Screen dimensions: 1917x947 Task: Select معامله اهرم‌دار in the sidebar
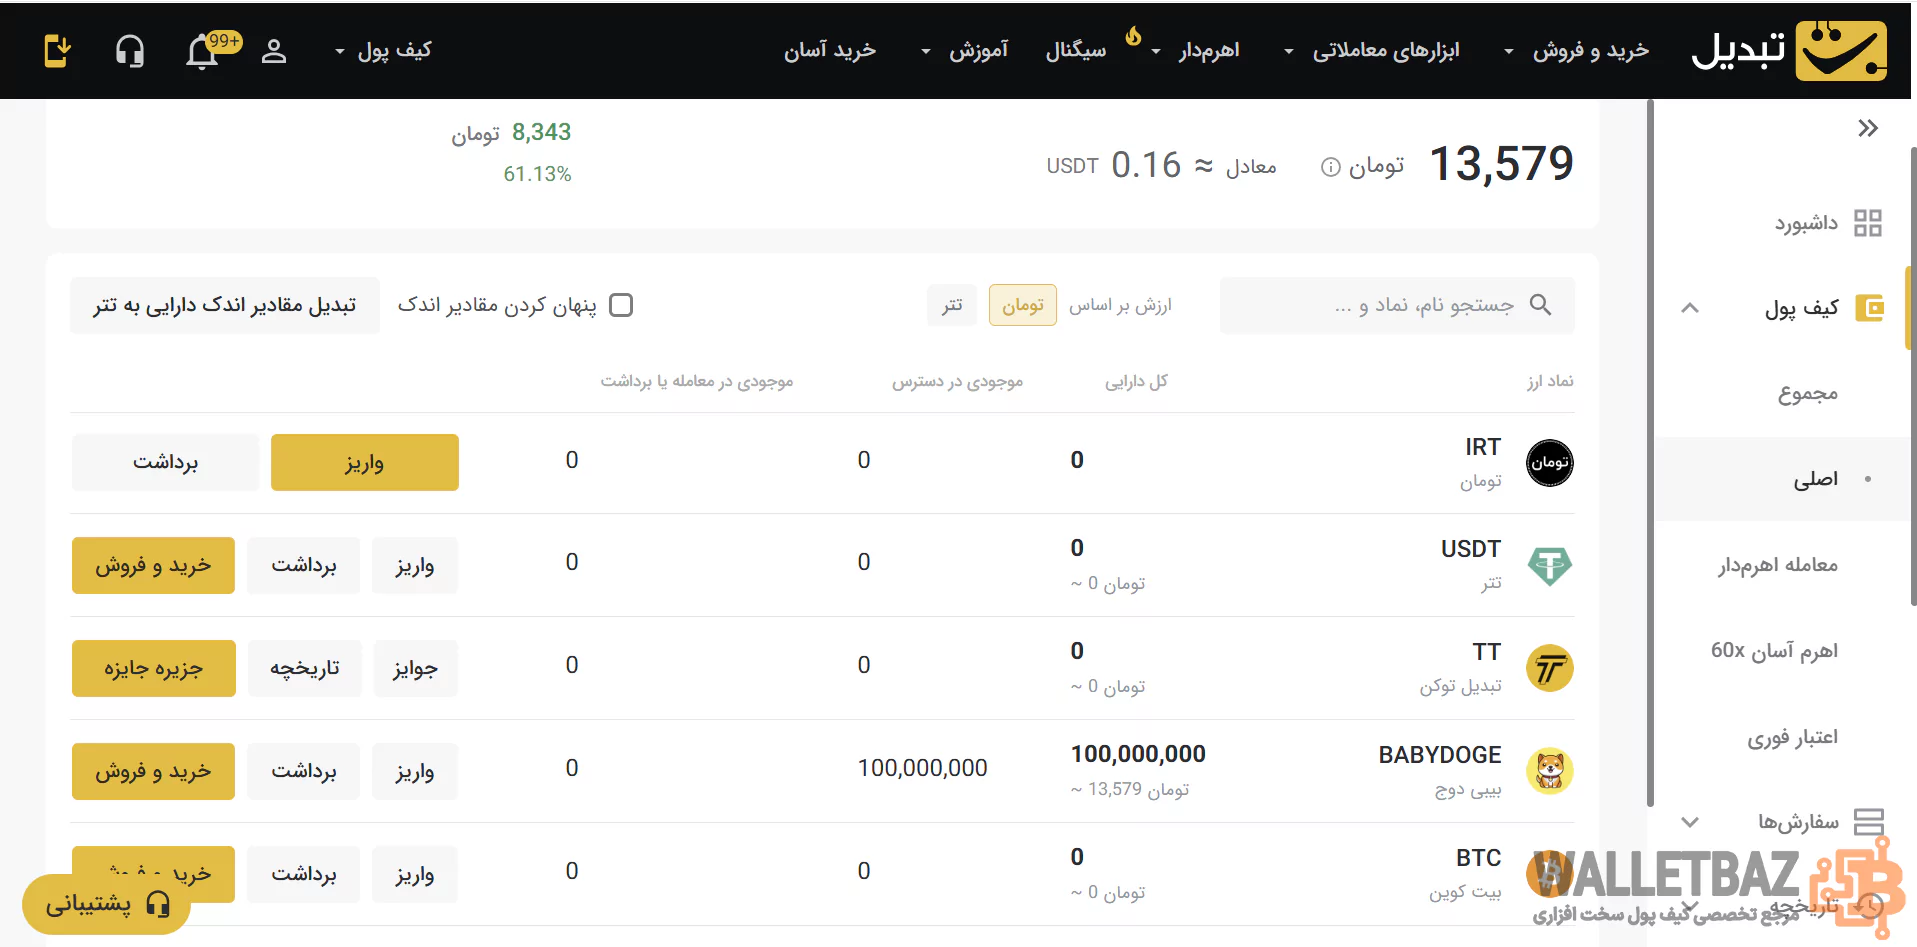click(1777, 565)
